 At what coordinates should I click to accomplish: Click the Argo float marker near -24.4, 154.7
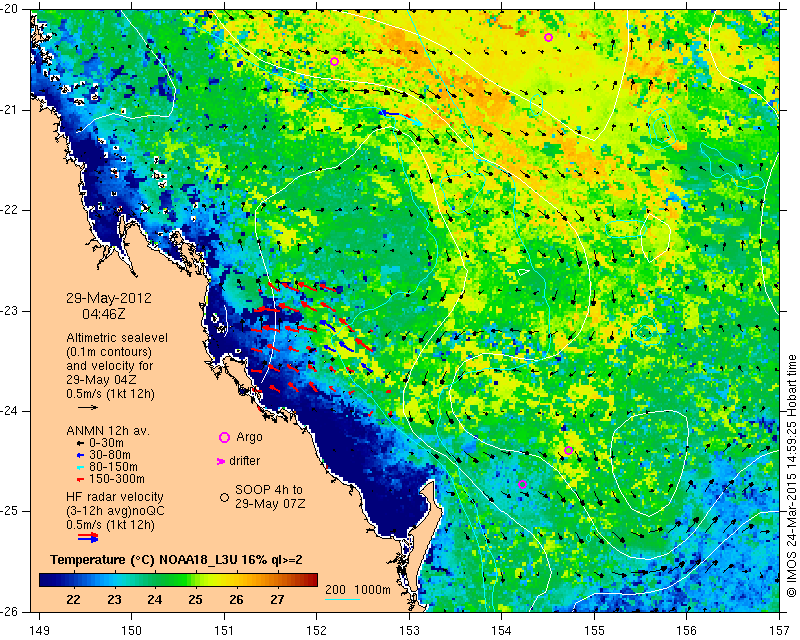tap(569, 450)
